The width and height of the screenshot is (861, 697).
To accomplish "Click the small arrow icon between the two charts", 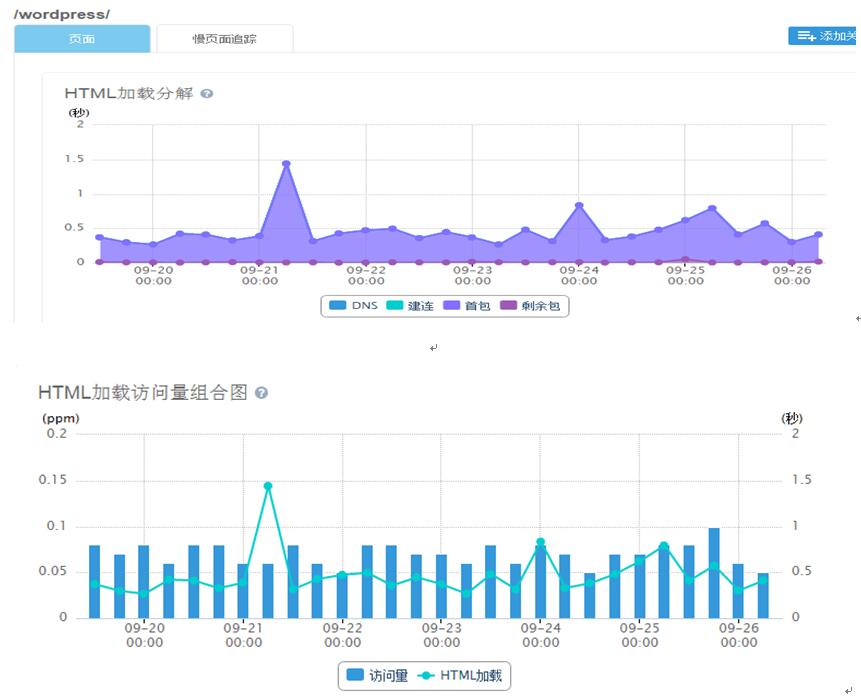I will click(433, 348).
